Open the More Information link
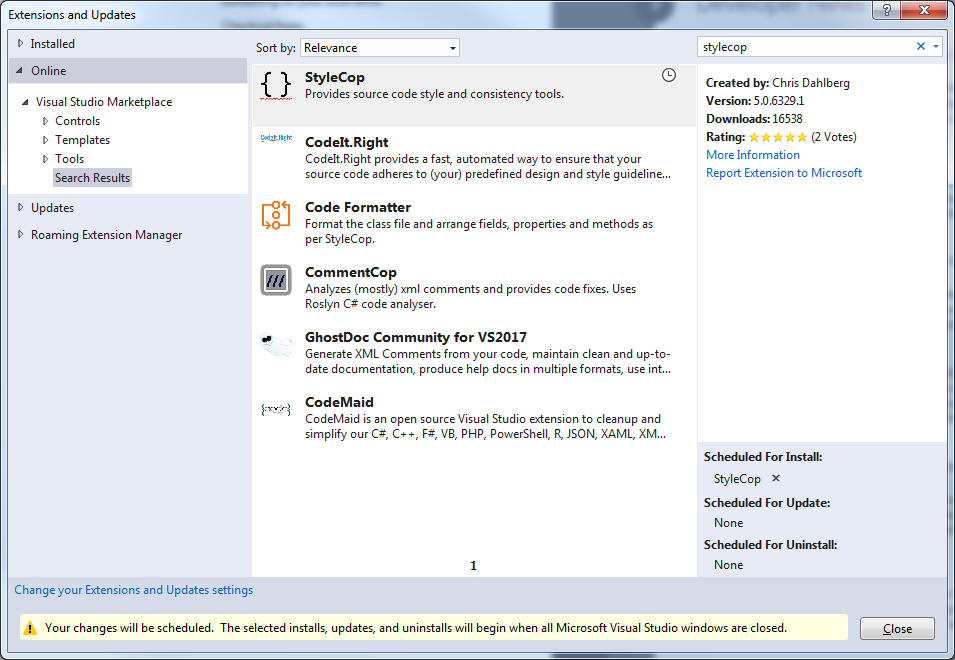955x660 pixels. [x=752, y=155]
